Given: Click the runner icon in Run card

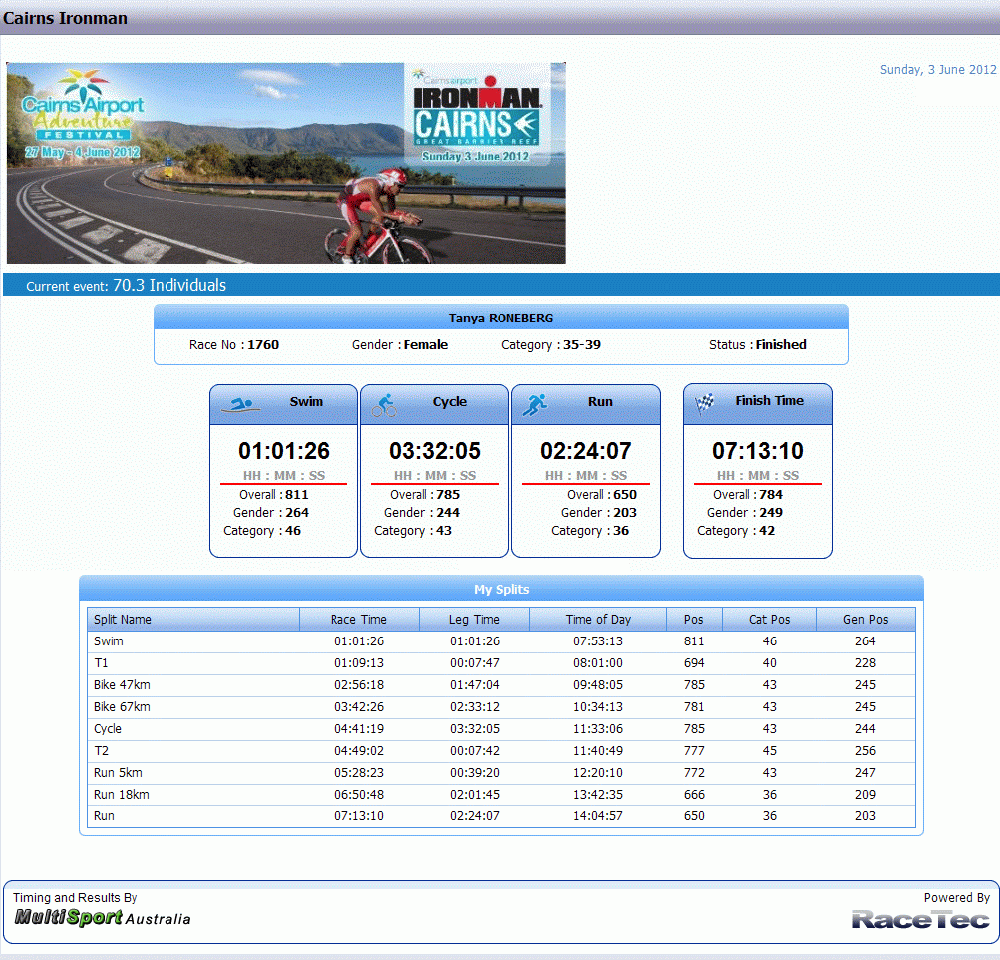Looking at the screenshot, I should [x=535, y=405].
